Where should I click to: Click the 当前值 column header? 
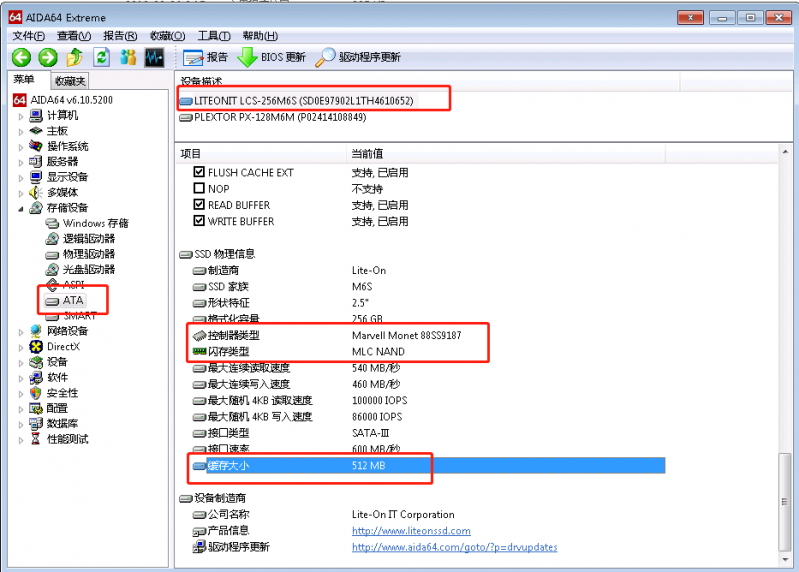tap(506, 153)
